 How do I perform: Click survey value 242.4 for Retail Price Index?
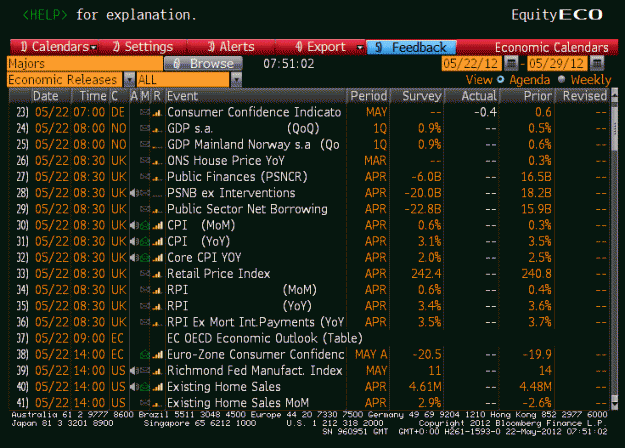click(x=426, y=274)
